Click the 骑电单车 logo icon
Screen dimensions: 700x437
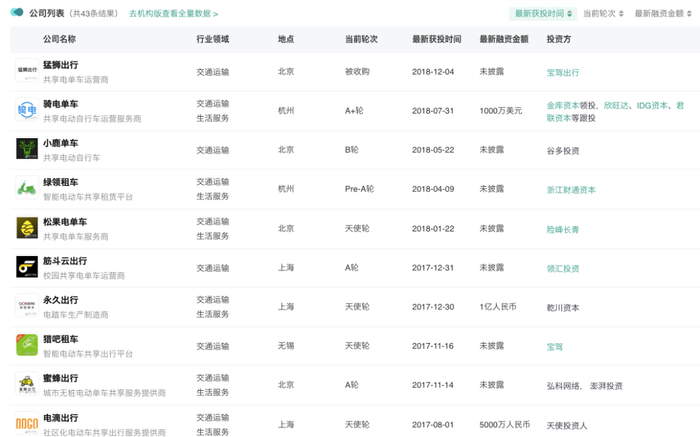point(27,110)
